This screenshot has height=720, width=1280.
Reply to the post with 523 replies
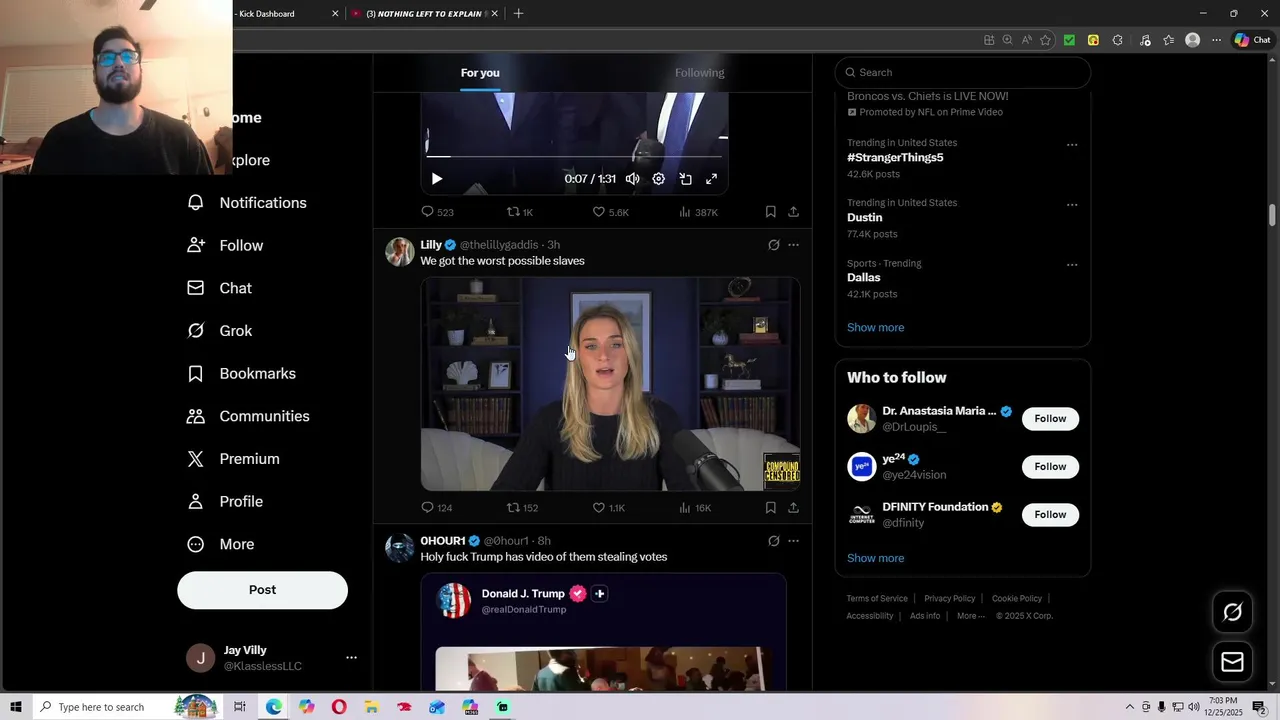point(437,212)
